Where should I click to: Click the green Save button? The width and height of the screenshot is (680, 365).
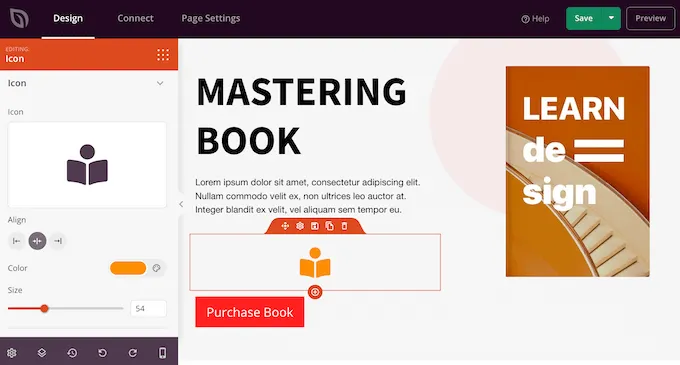[583, 18]
